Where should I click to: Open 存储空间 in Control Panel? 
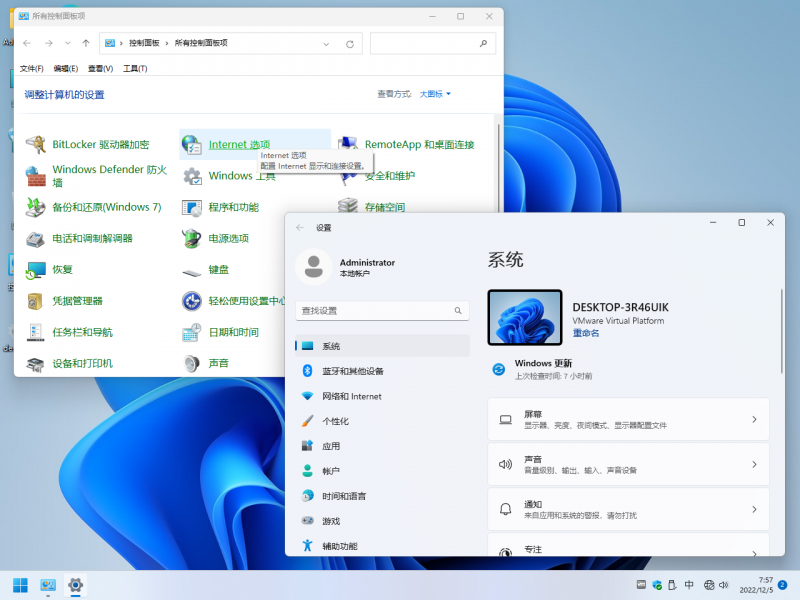(371, 207)
